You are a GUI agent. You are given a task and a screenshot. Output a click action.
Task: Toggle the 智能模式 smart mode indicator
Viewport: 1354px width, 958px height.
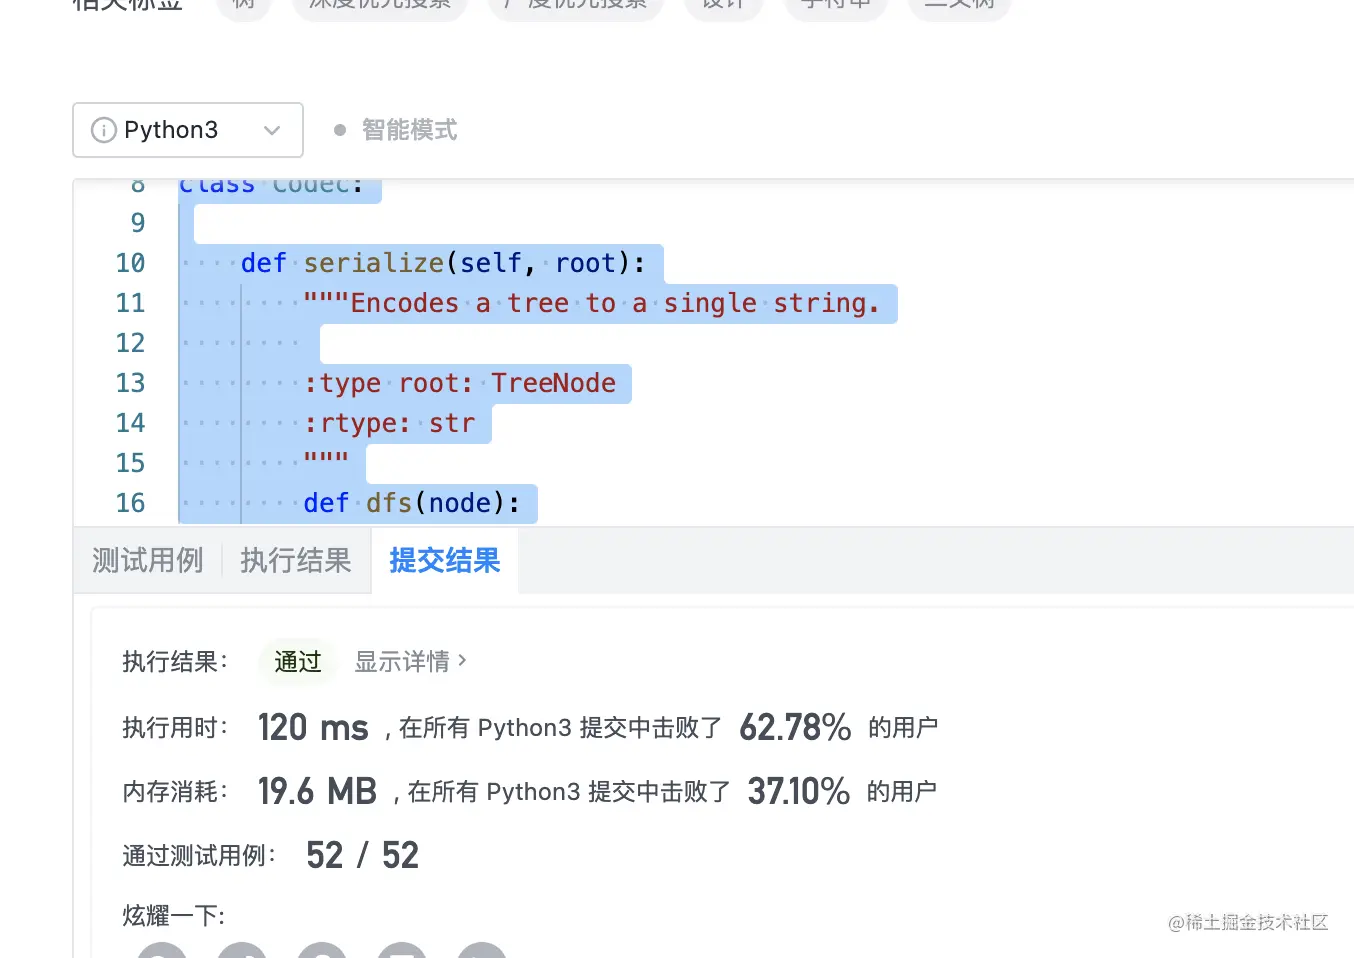(395, 130)
